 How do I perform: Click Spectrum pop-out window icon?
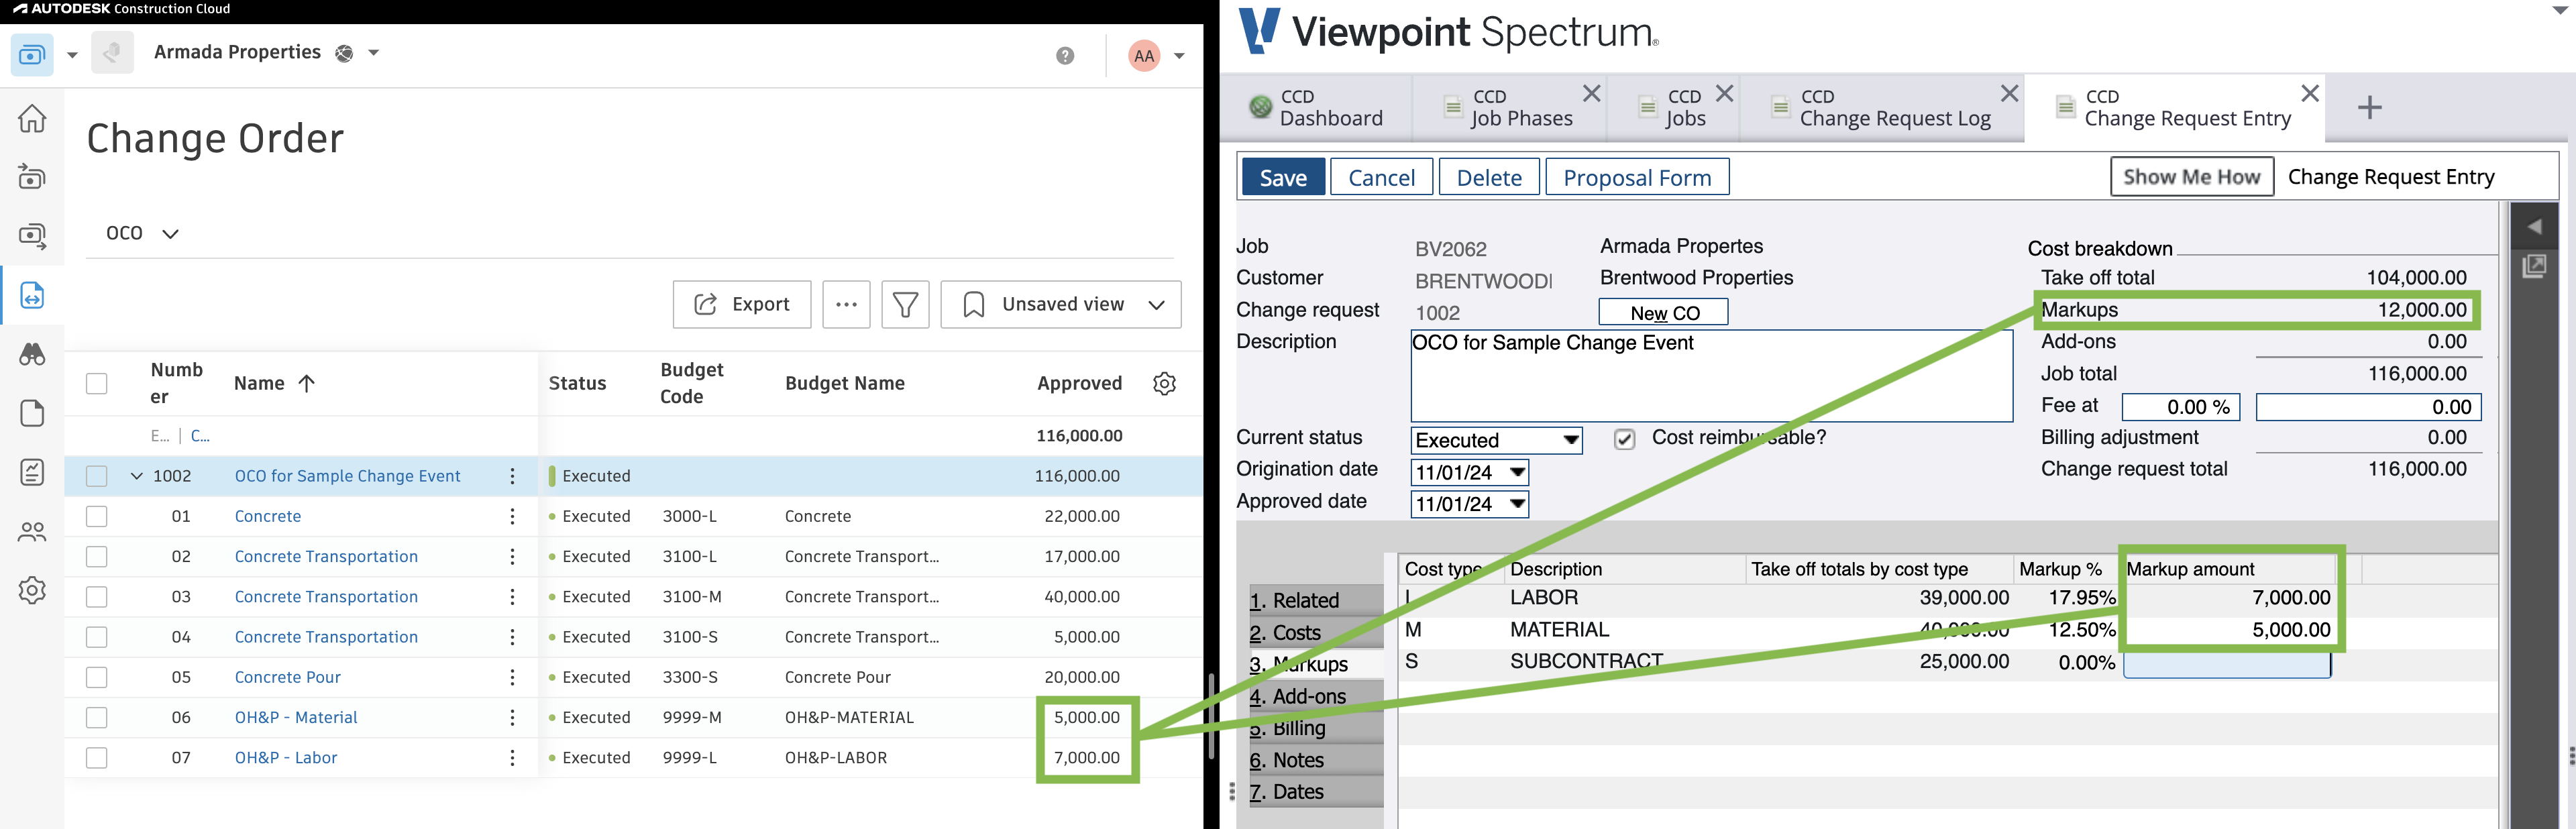point(2534,266)
